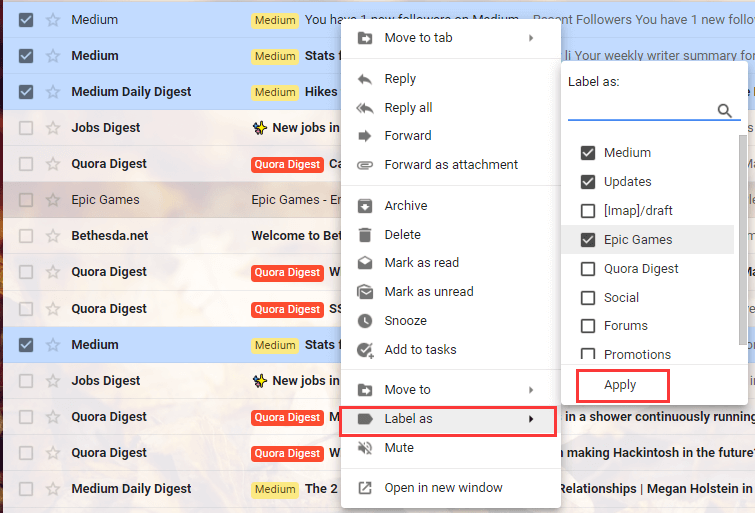This screenshot has height=513, width=755.
Task: Click the Reply all double-arrow icon
Action: pyautogui.click(x=364, y=108)
